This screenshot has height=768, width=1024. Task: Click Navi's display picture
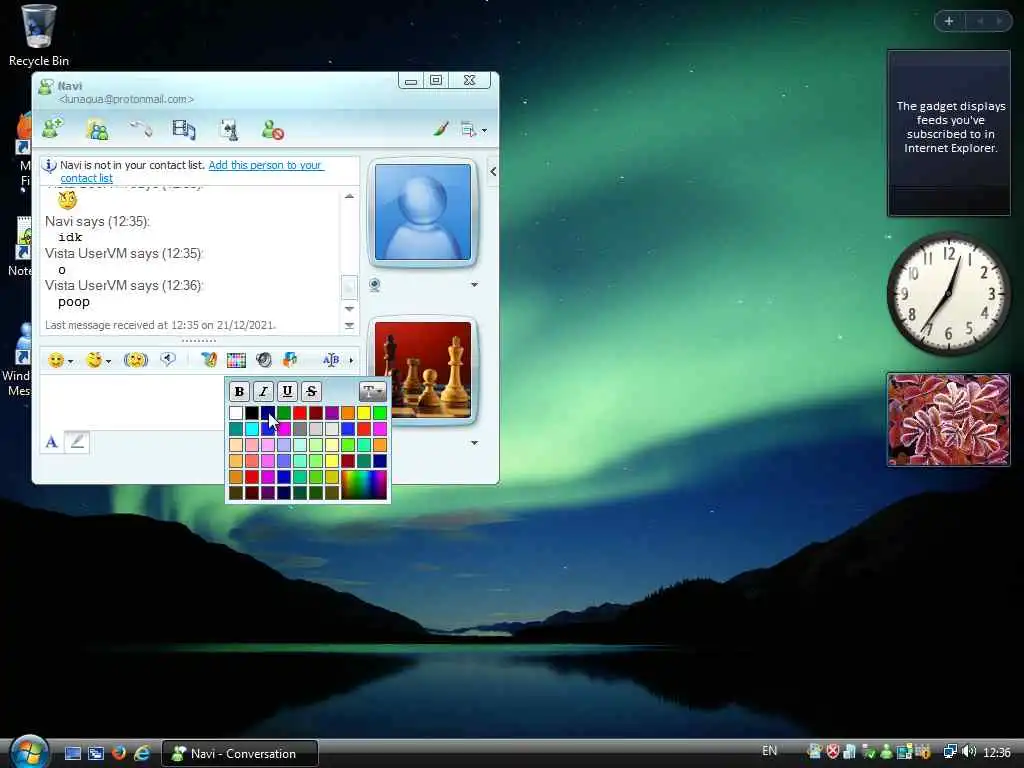423,212
